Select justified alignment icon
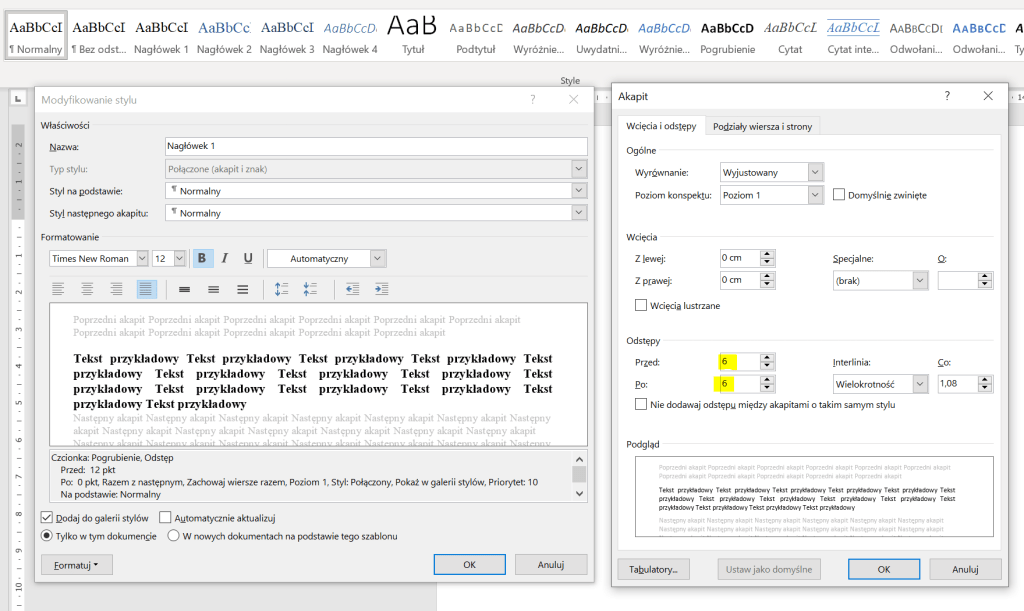Screen dimensions: 1024x611 click(147, 289)
